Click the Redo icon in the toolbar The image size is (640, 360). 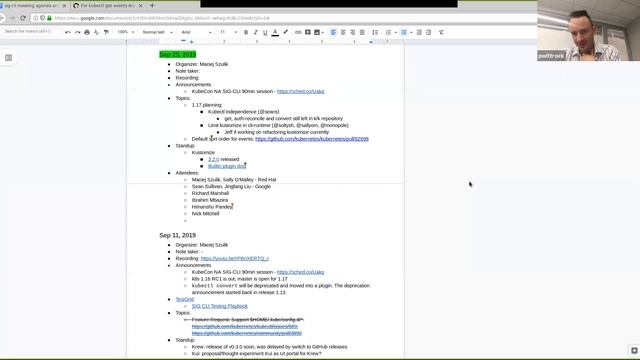(77, 32)
